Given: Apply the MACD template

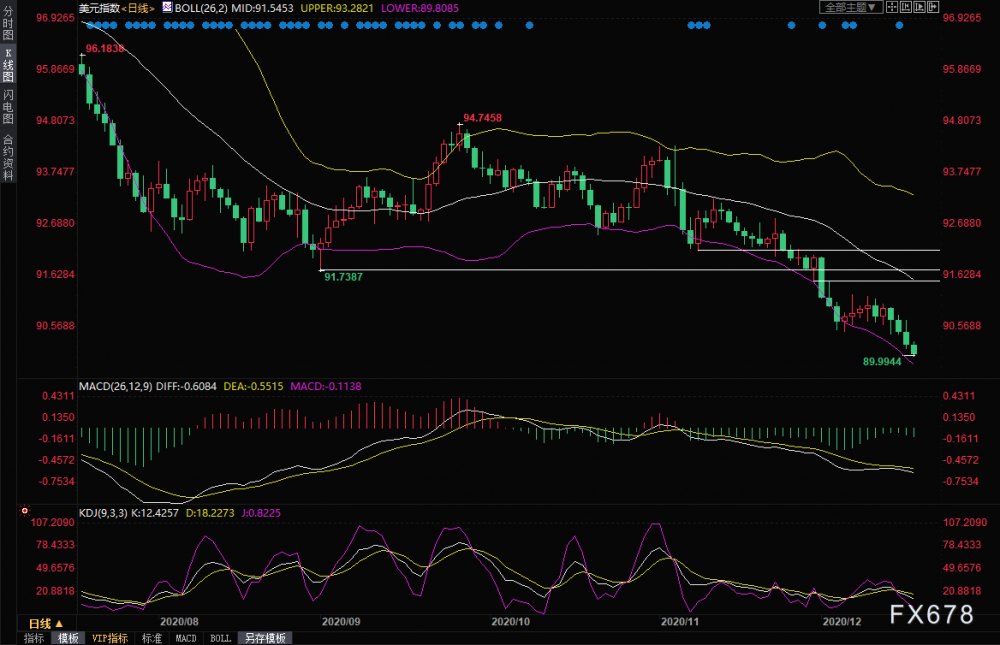Looking at the screenshot, I should (186, 638).
